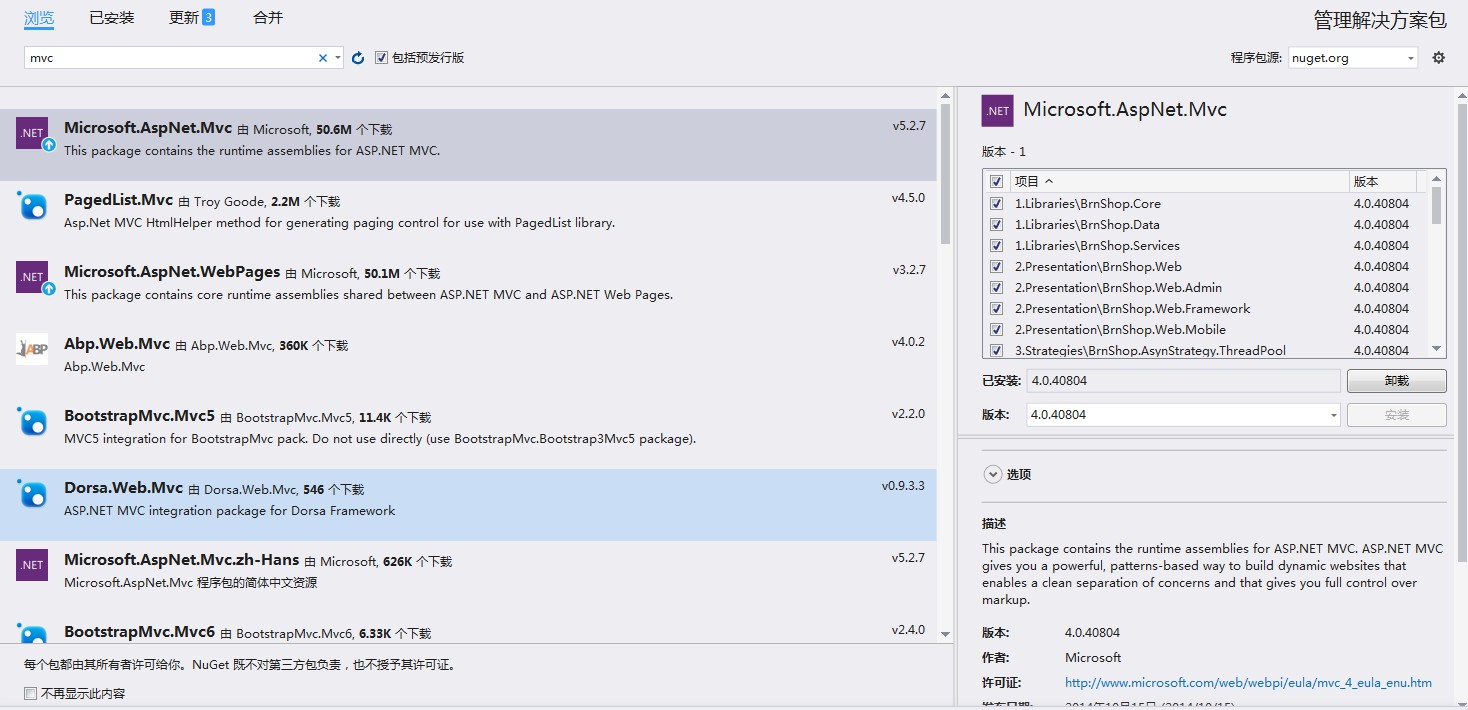Toggle include prerelease (包括预发行版) checkbox
This screenshot has width=1468, height=710.
(381, 58)
